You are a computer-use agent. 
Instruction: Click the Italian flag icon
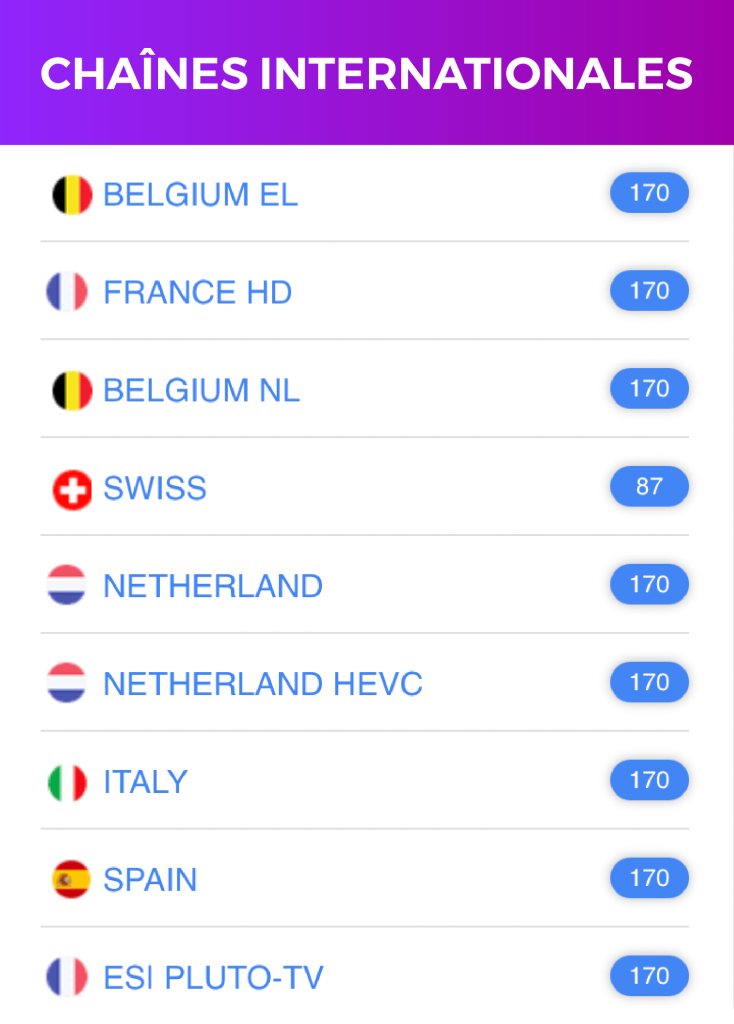(x=67, y=782)
